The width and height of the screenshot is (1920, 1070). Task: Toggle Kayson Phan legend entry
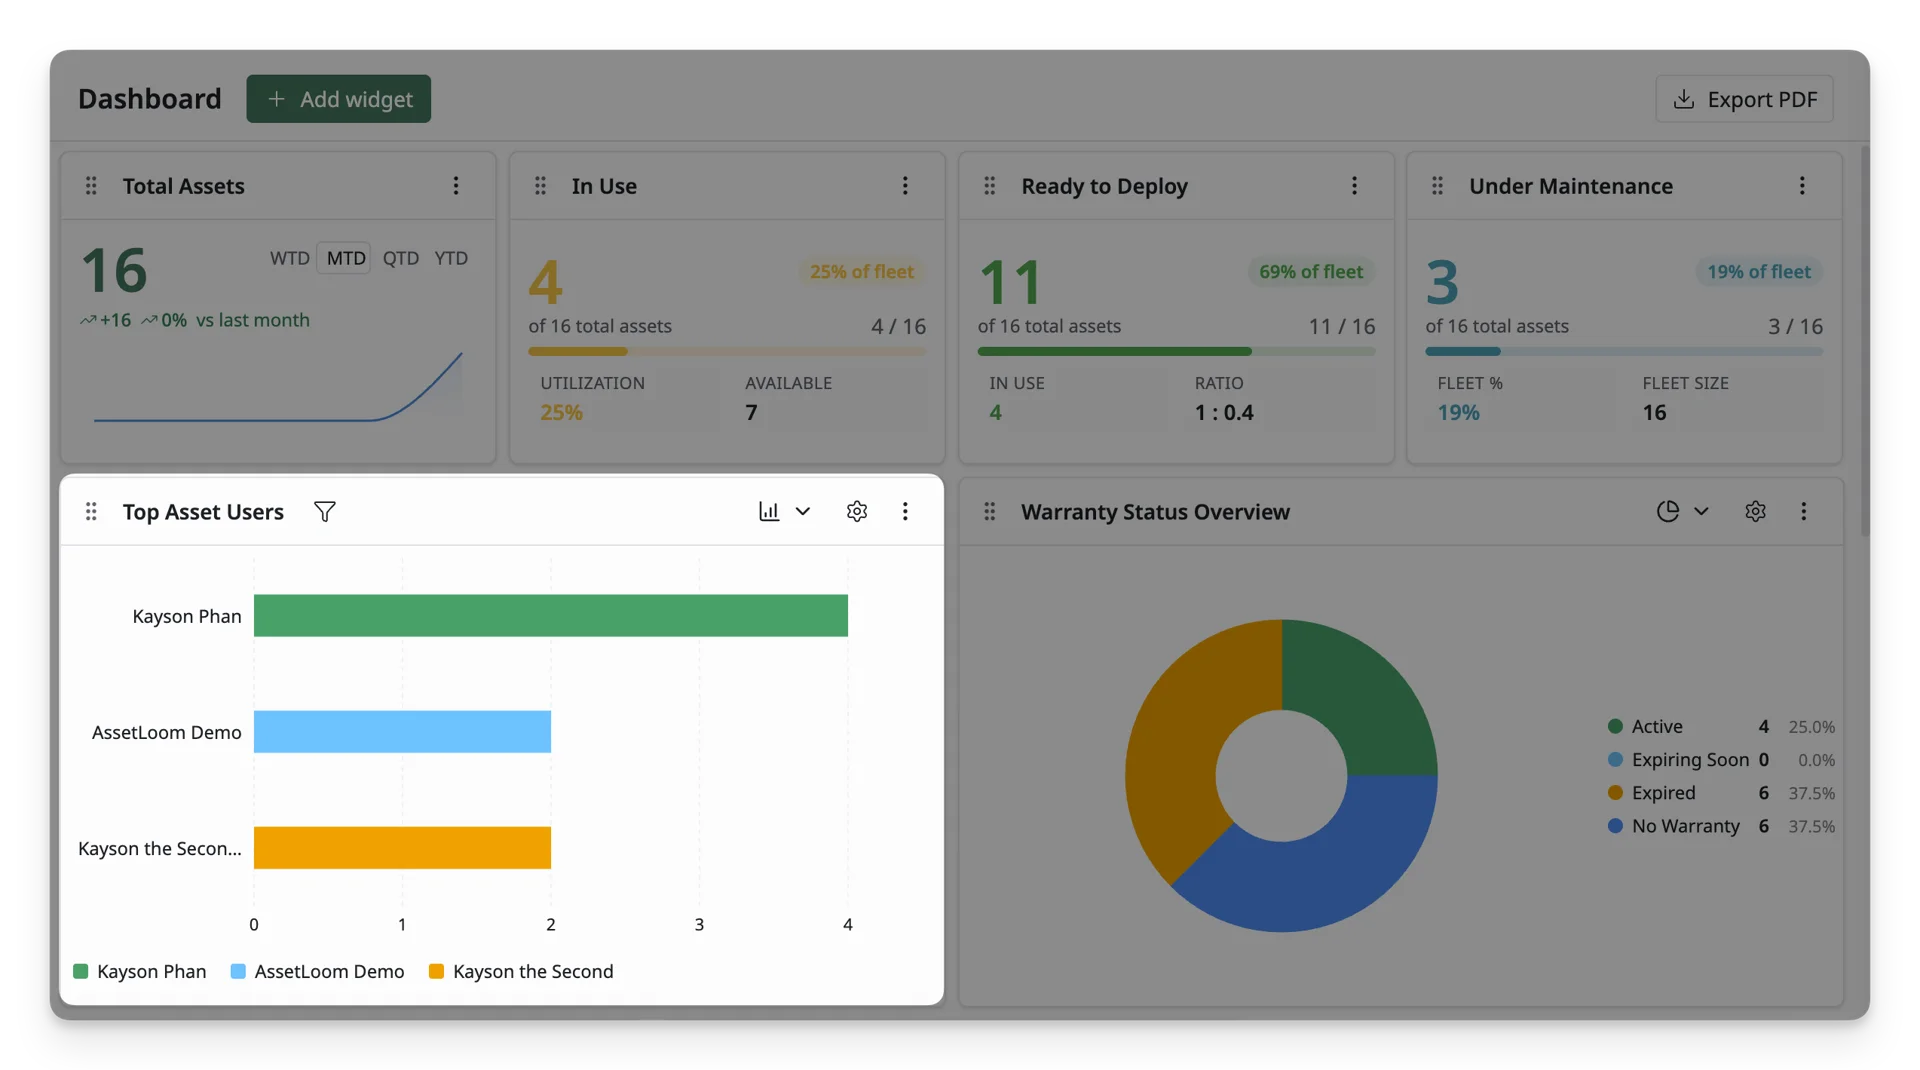coord(140,972)
